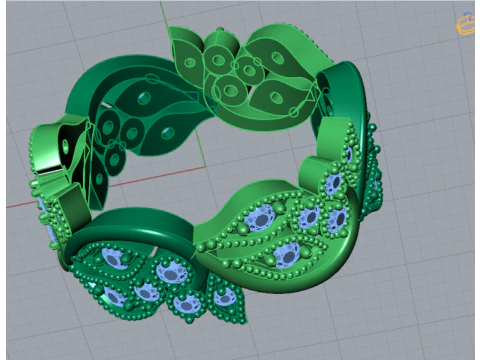Image resolution: width=480 pixels, height=360 pixels.
Task: Click the orange ring icon in the corner
Action: point(465,23)
